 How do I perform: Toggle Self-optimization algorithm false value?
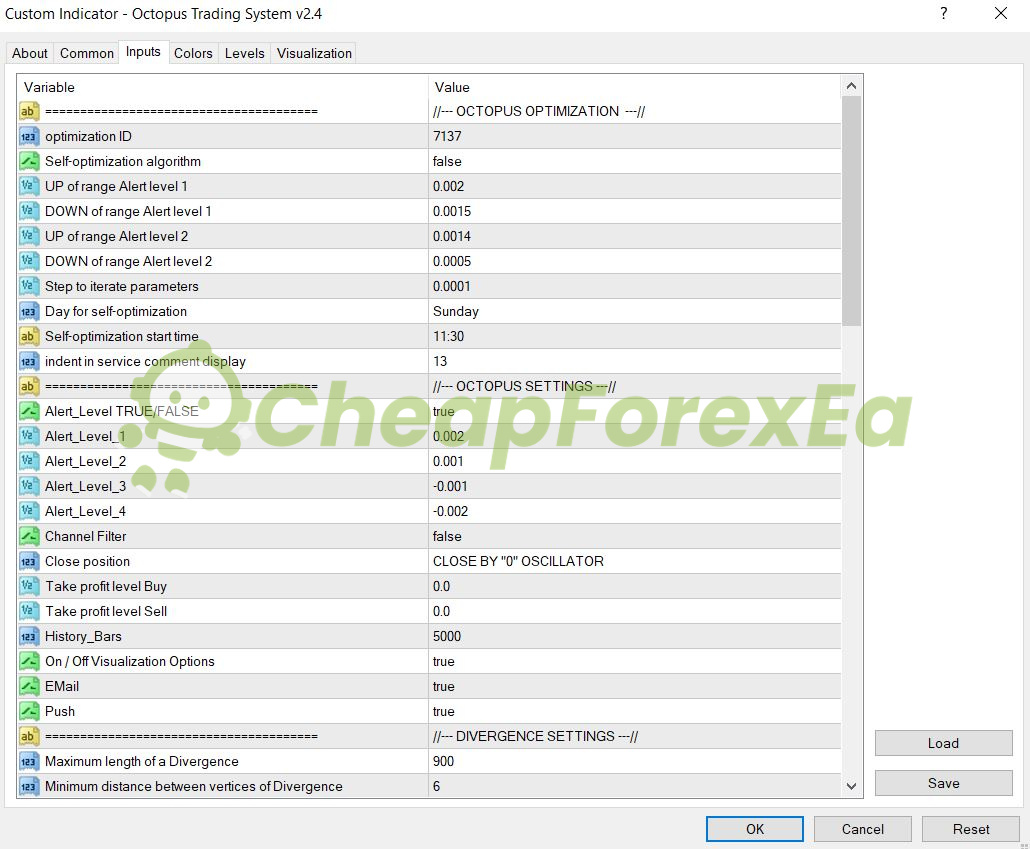(635, 162)
